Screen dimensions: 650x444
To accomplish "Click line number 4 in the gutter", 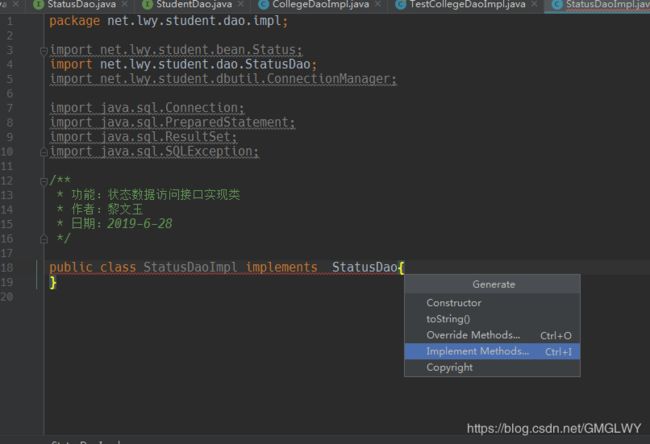I will [9, 64].
